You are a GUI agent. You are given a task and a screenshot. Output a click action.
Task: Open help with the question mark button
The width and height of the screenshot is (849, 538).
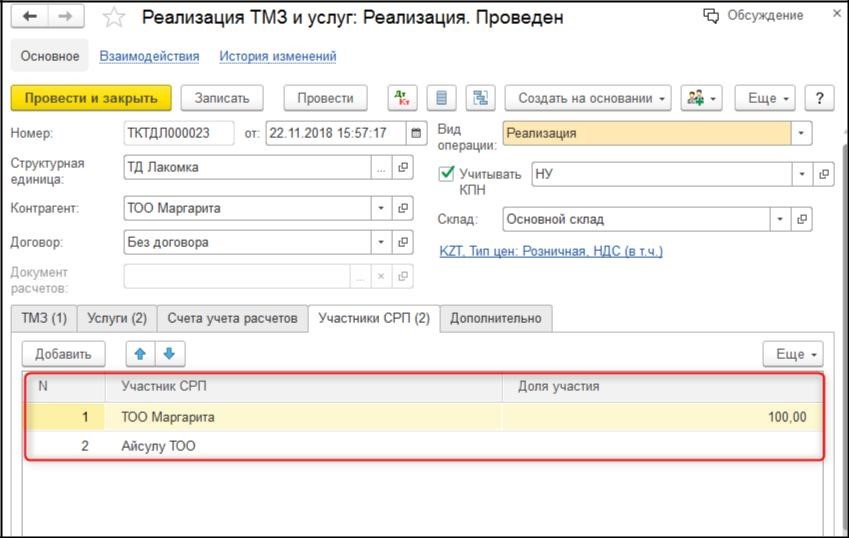[819, 98]
